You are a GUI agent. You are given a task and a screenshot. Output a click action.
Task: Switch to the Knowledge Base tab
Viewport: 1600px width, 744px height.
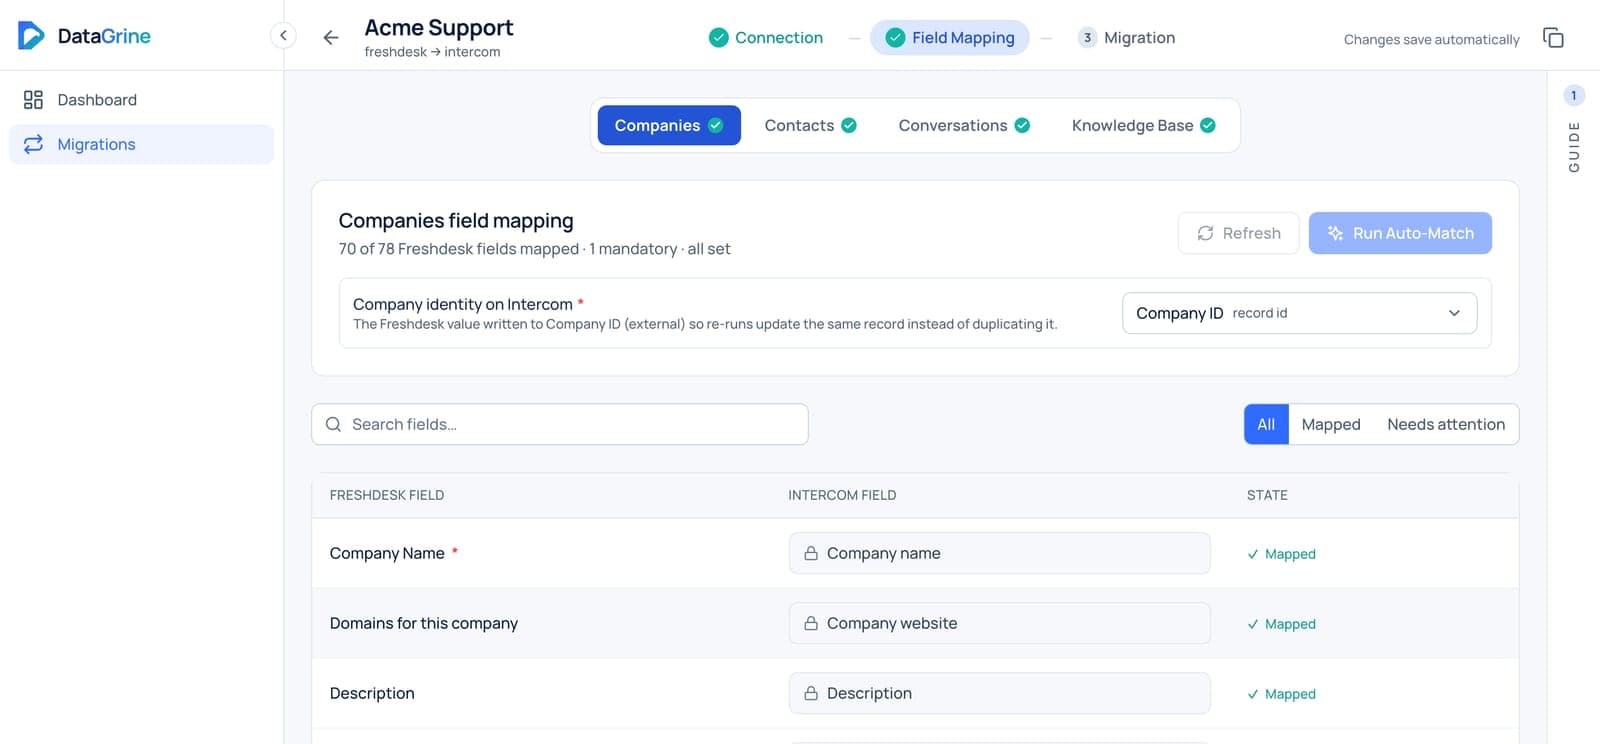point(1143,125)
